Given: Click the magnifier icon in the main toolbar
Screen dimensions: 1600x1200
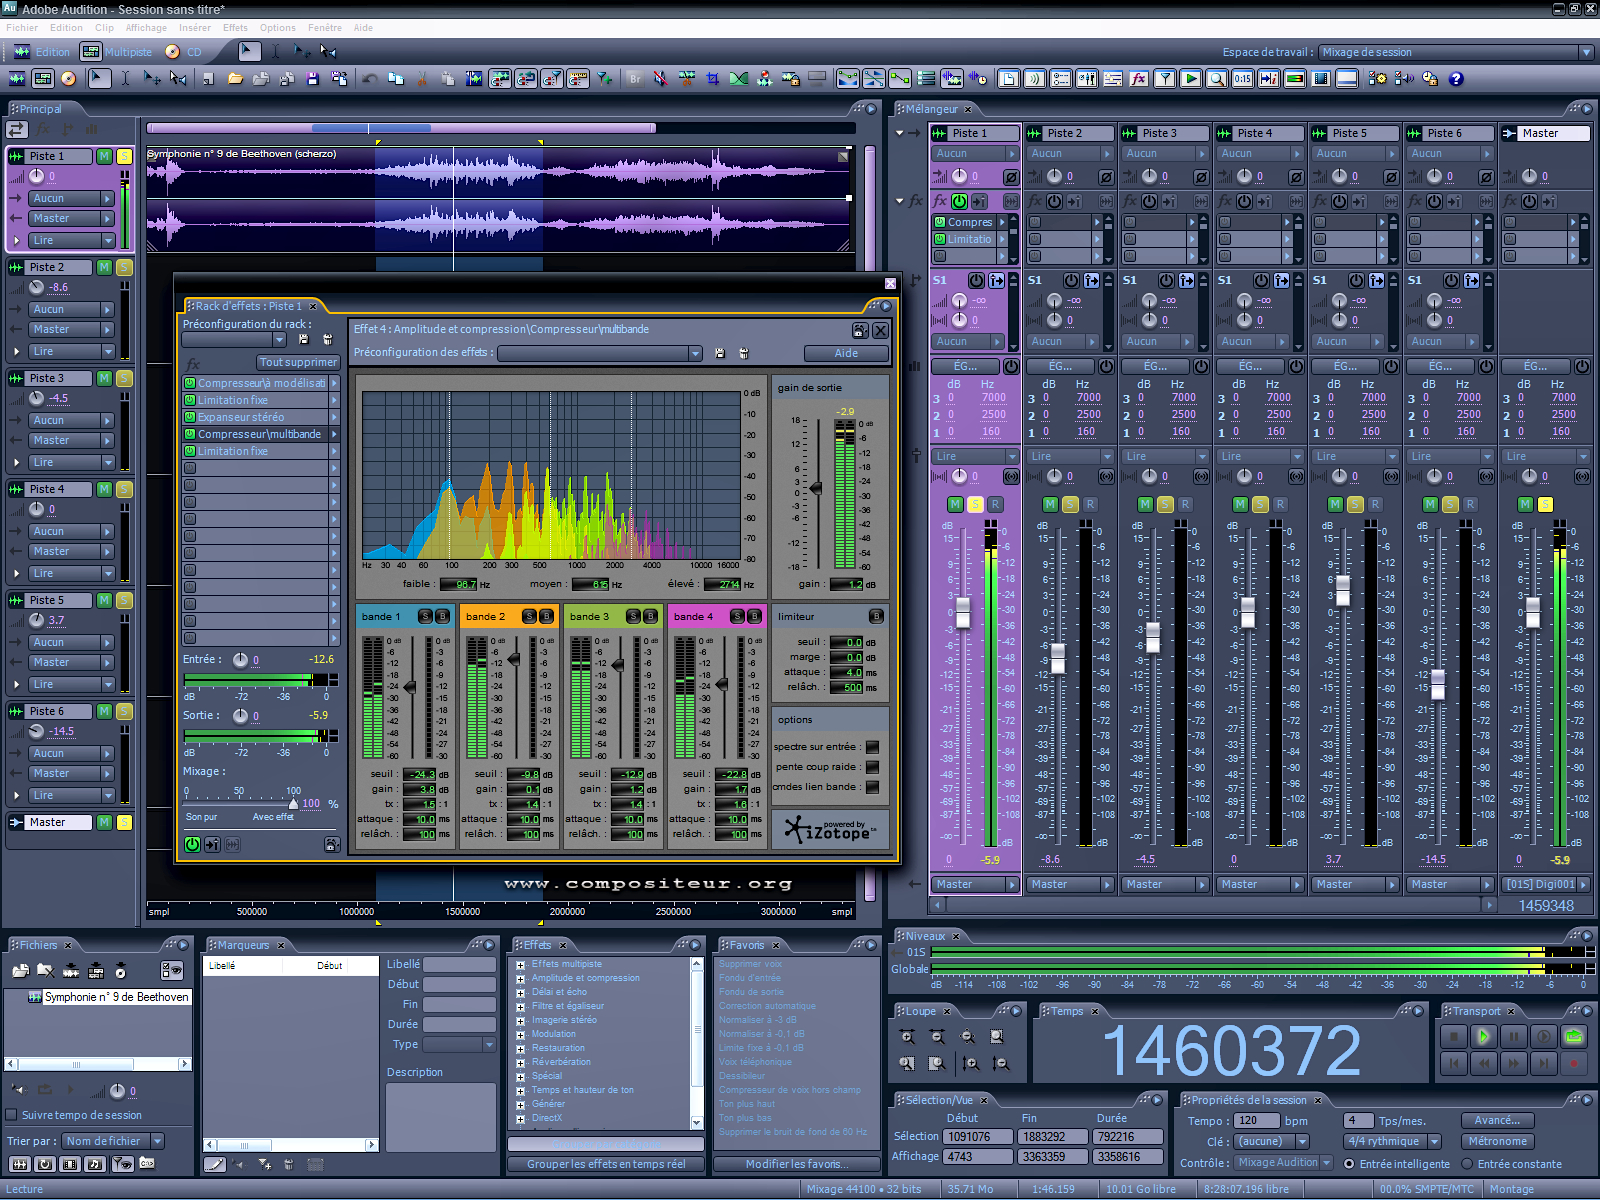Looking at the screenshot, I should [1217, 78].
